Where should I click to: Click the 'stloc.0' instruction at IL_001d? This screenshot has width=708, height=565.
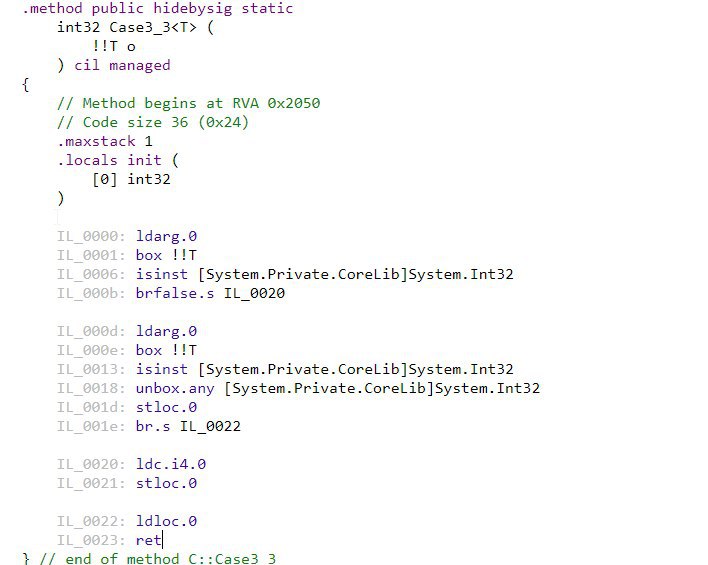coord(166,407)
